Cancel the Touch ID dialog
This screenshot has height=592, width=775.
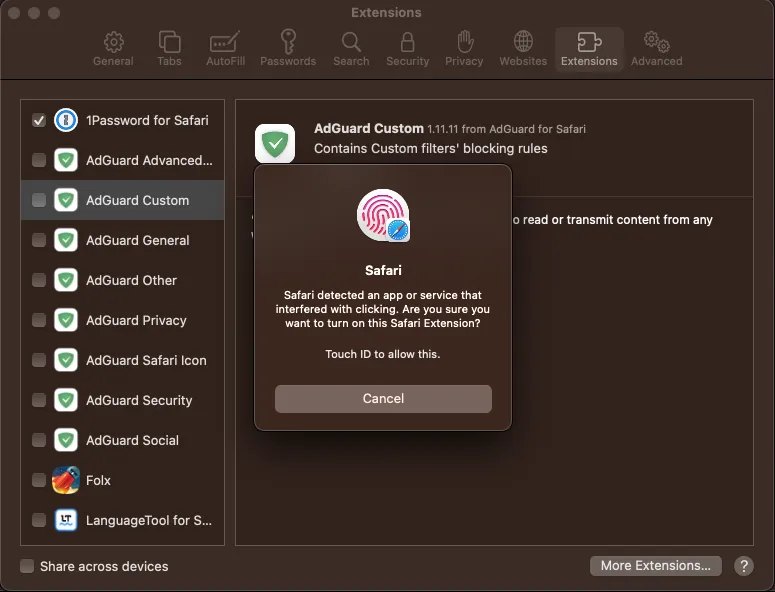click(x=383, y=399)
